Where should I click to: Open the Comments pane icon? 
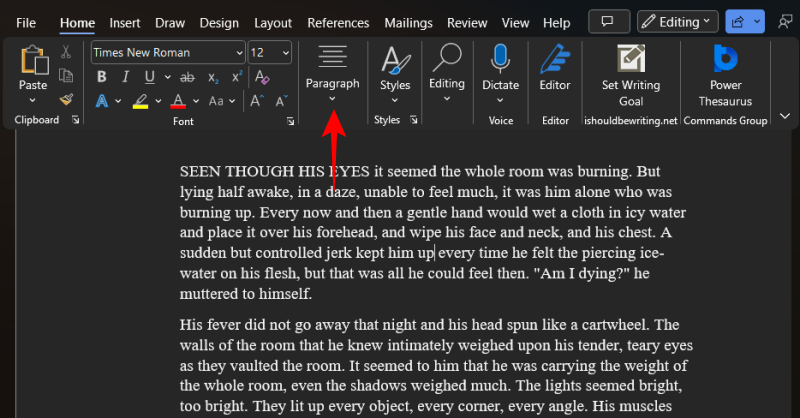pyautogui.click(x=608, y=21)
